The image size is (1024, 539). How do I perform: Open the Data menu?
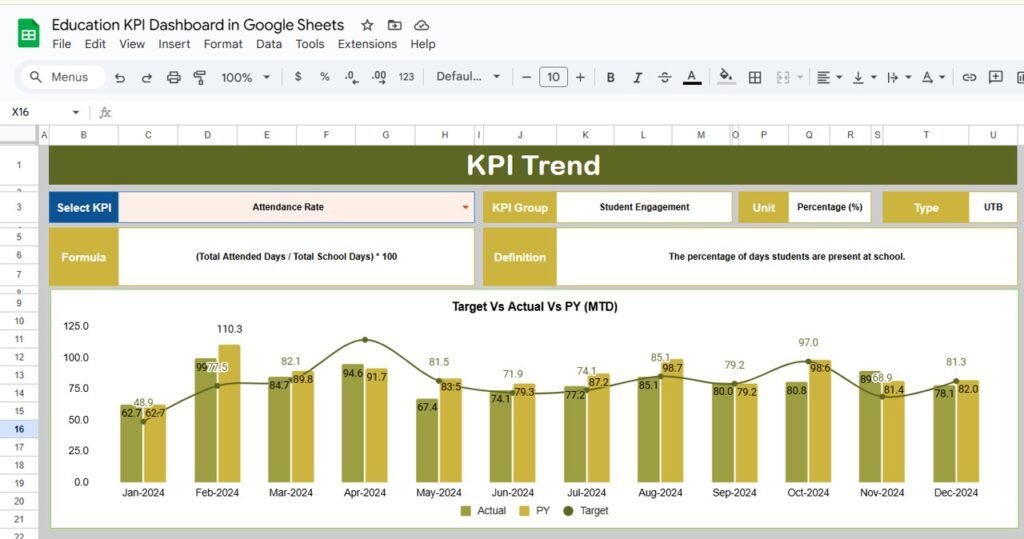[269, 44]
